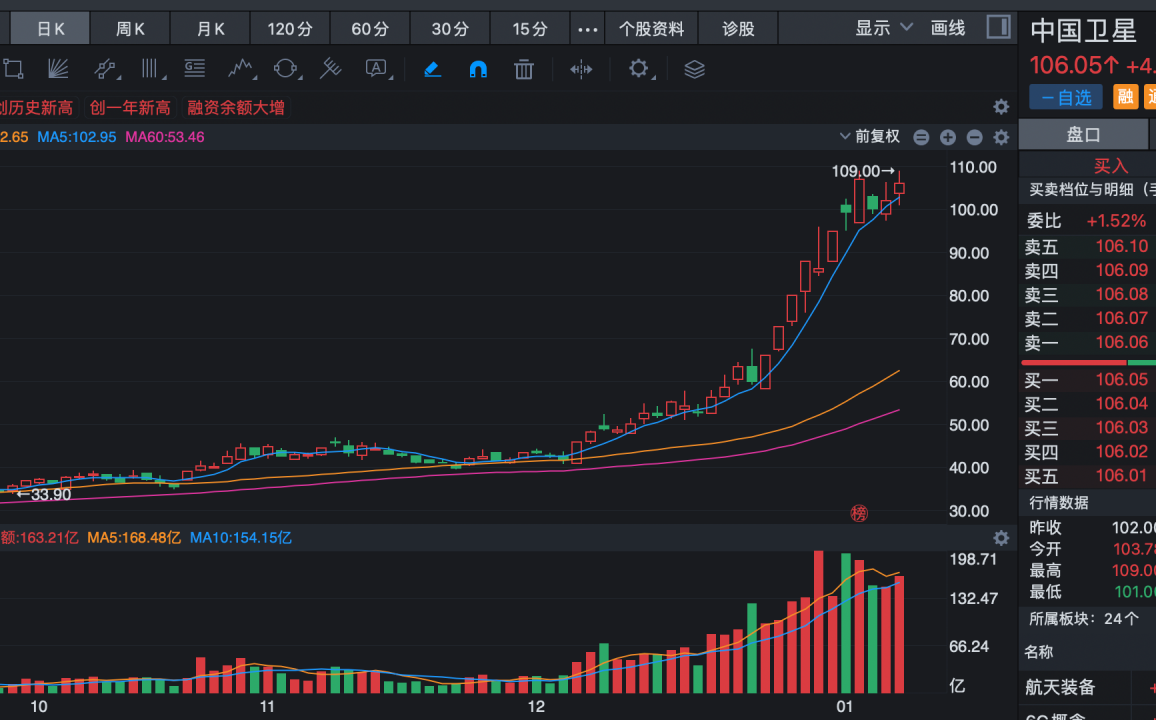Select the eraser/highlighter drawing tool
The height and width of the screenshot is (720, 1156).
coord(432,69)
